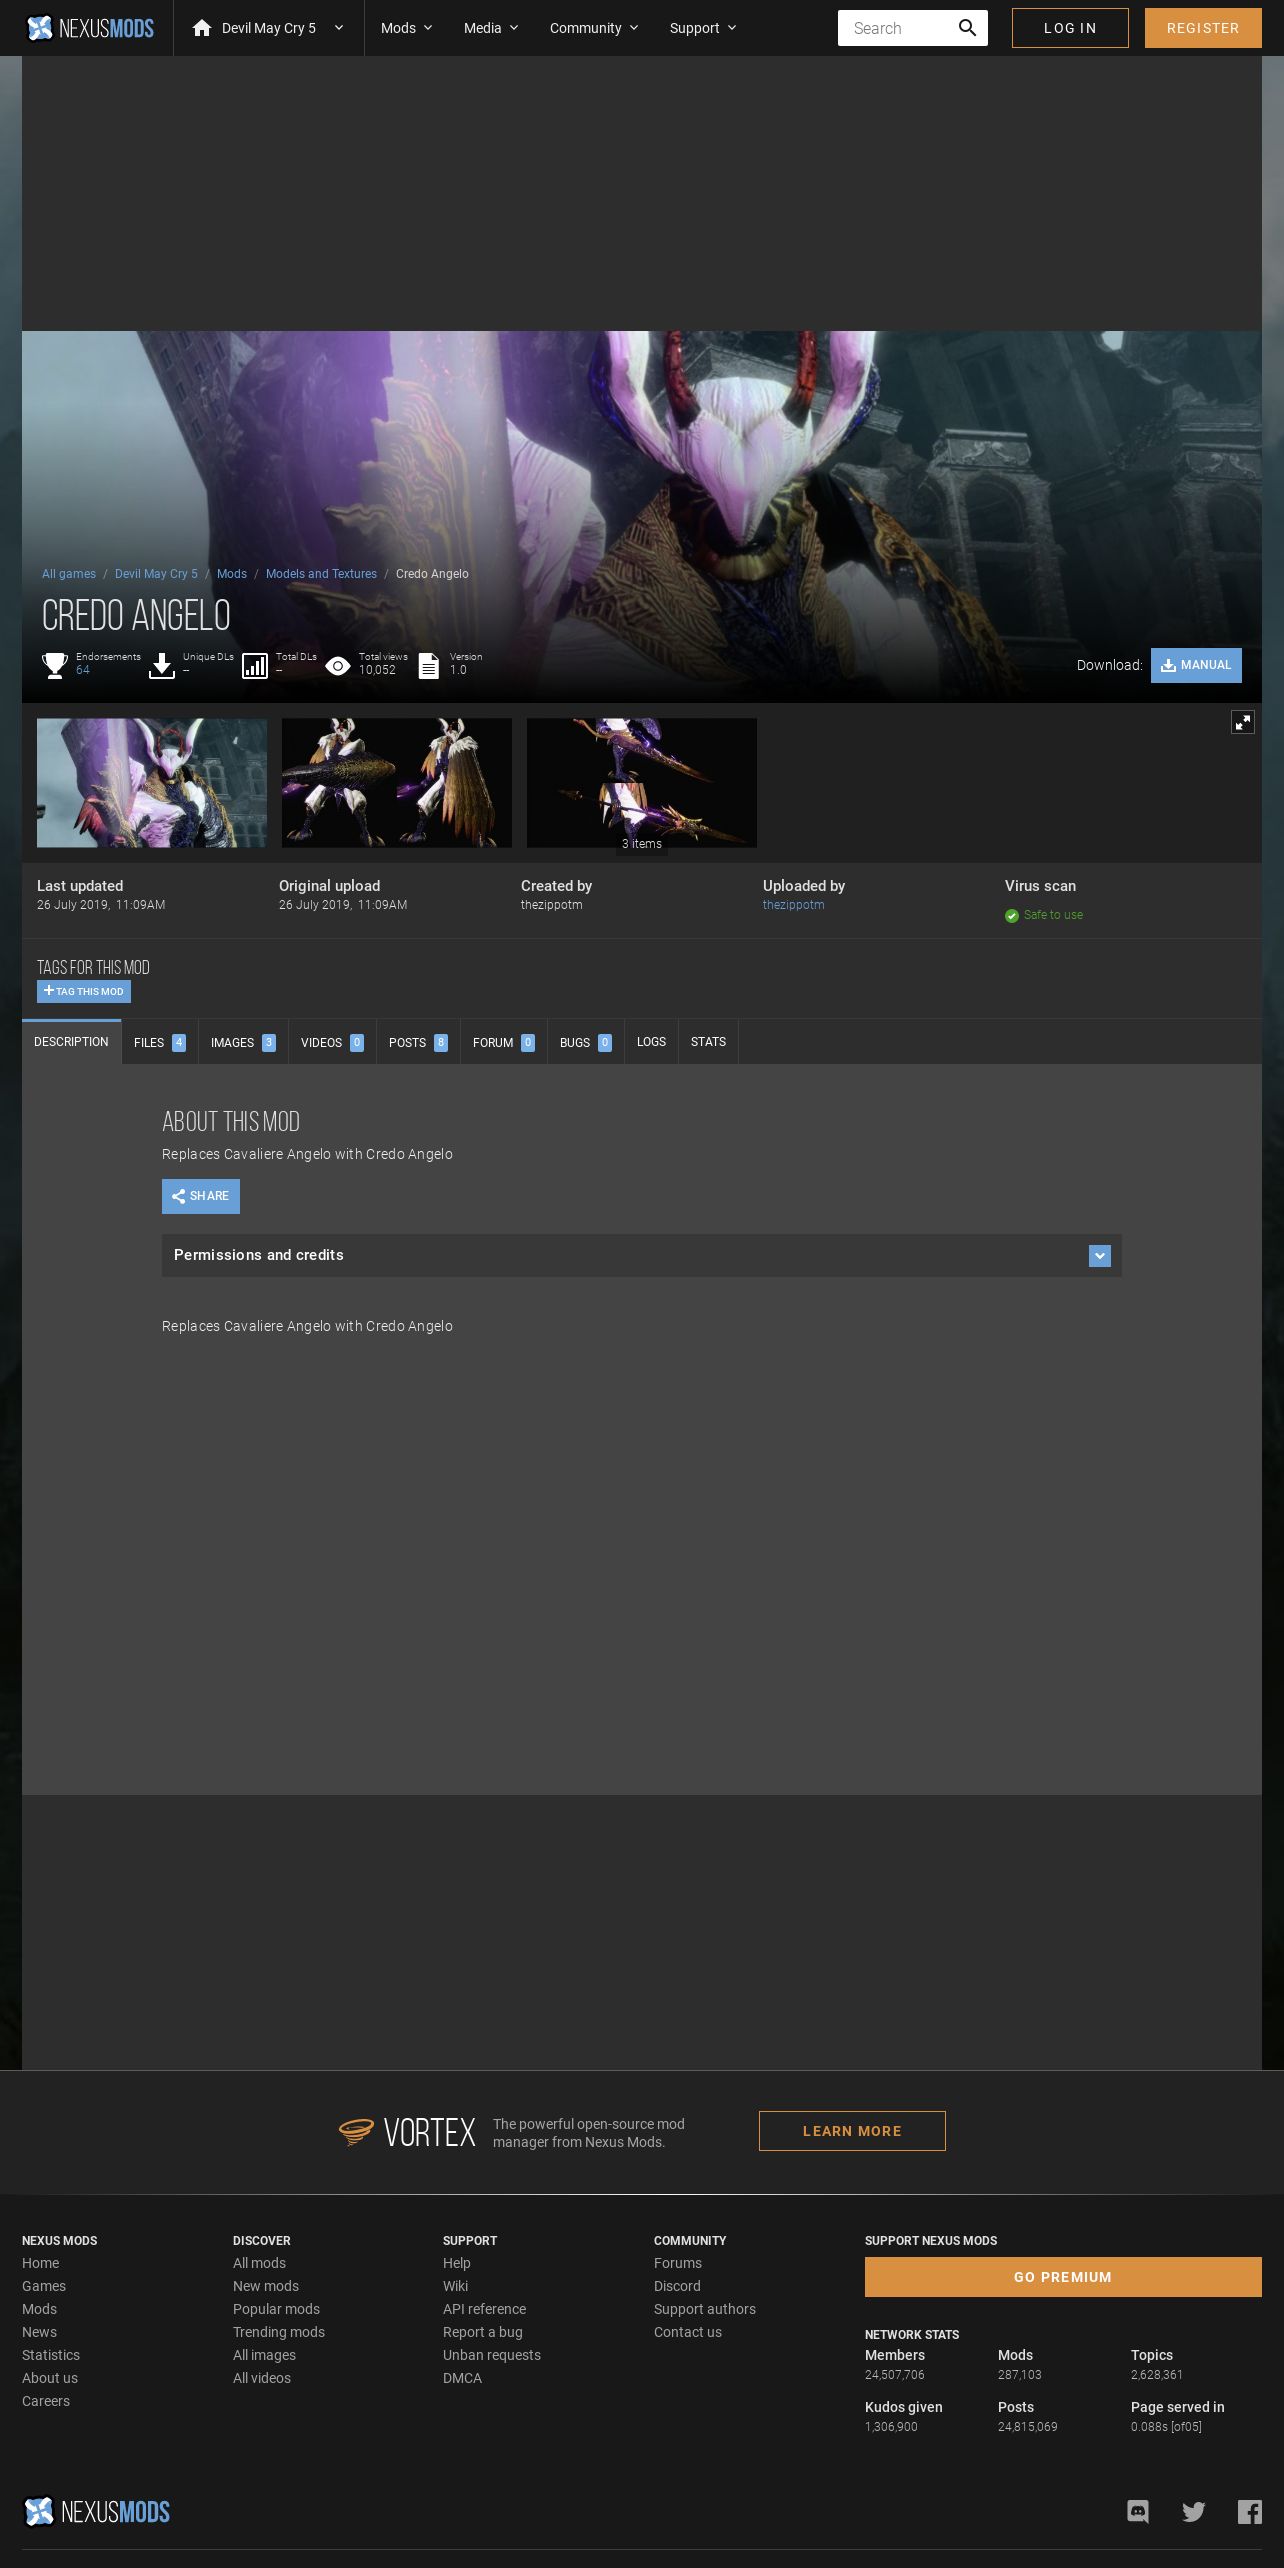Click footer DMCA link
This screenshot has width=1284, height=2568.
click(462, 2378)
